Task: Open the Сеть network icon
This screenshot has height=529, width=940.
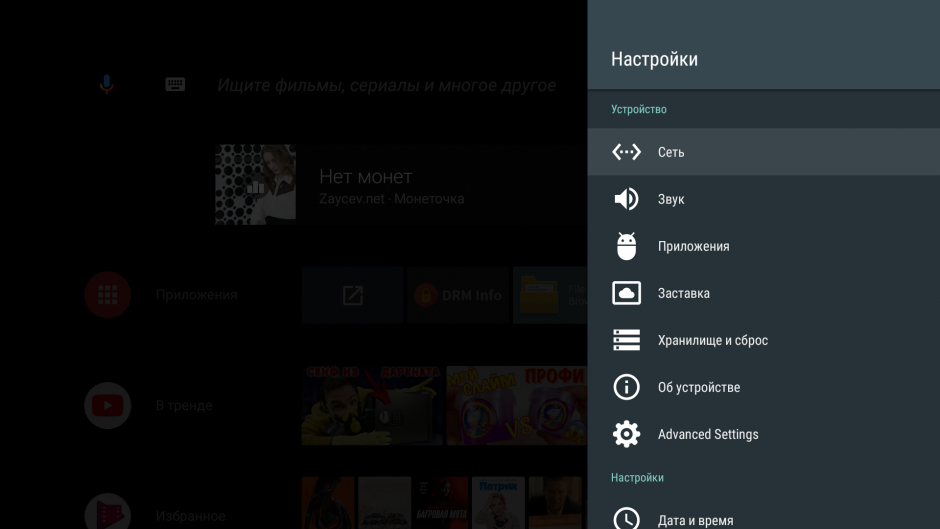Action: click(626, 152)
